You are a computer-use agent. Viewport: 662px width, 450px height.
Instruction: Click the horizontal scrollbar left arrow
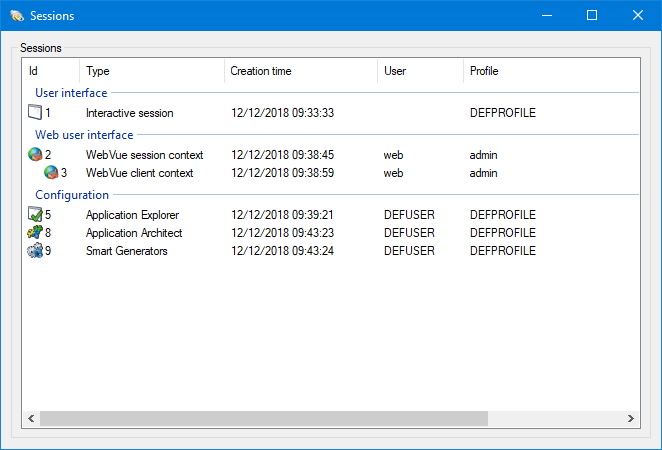tap(31, 418)
